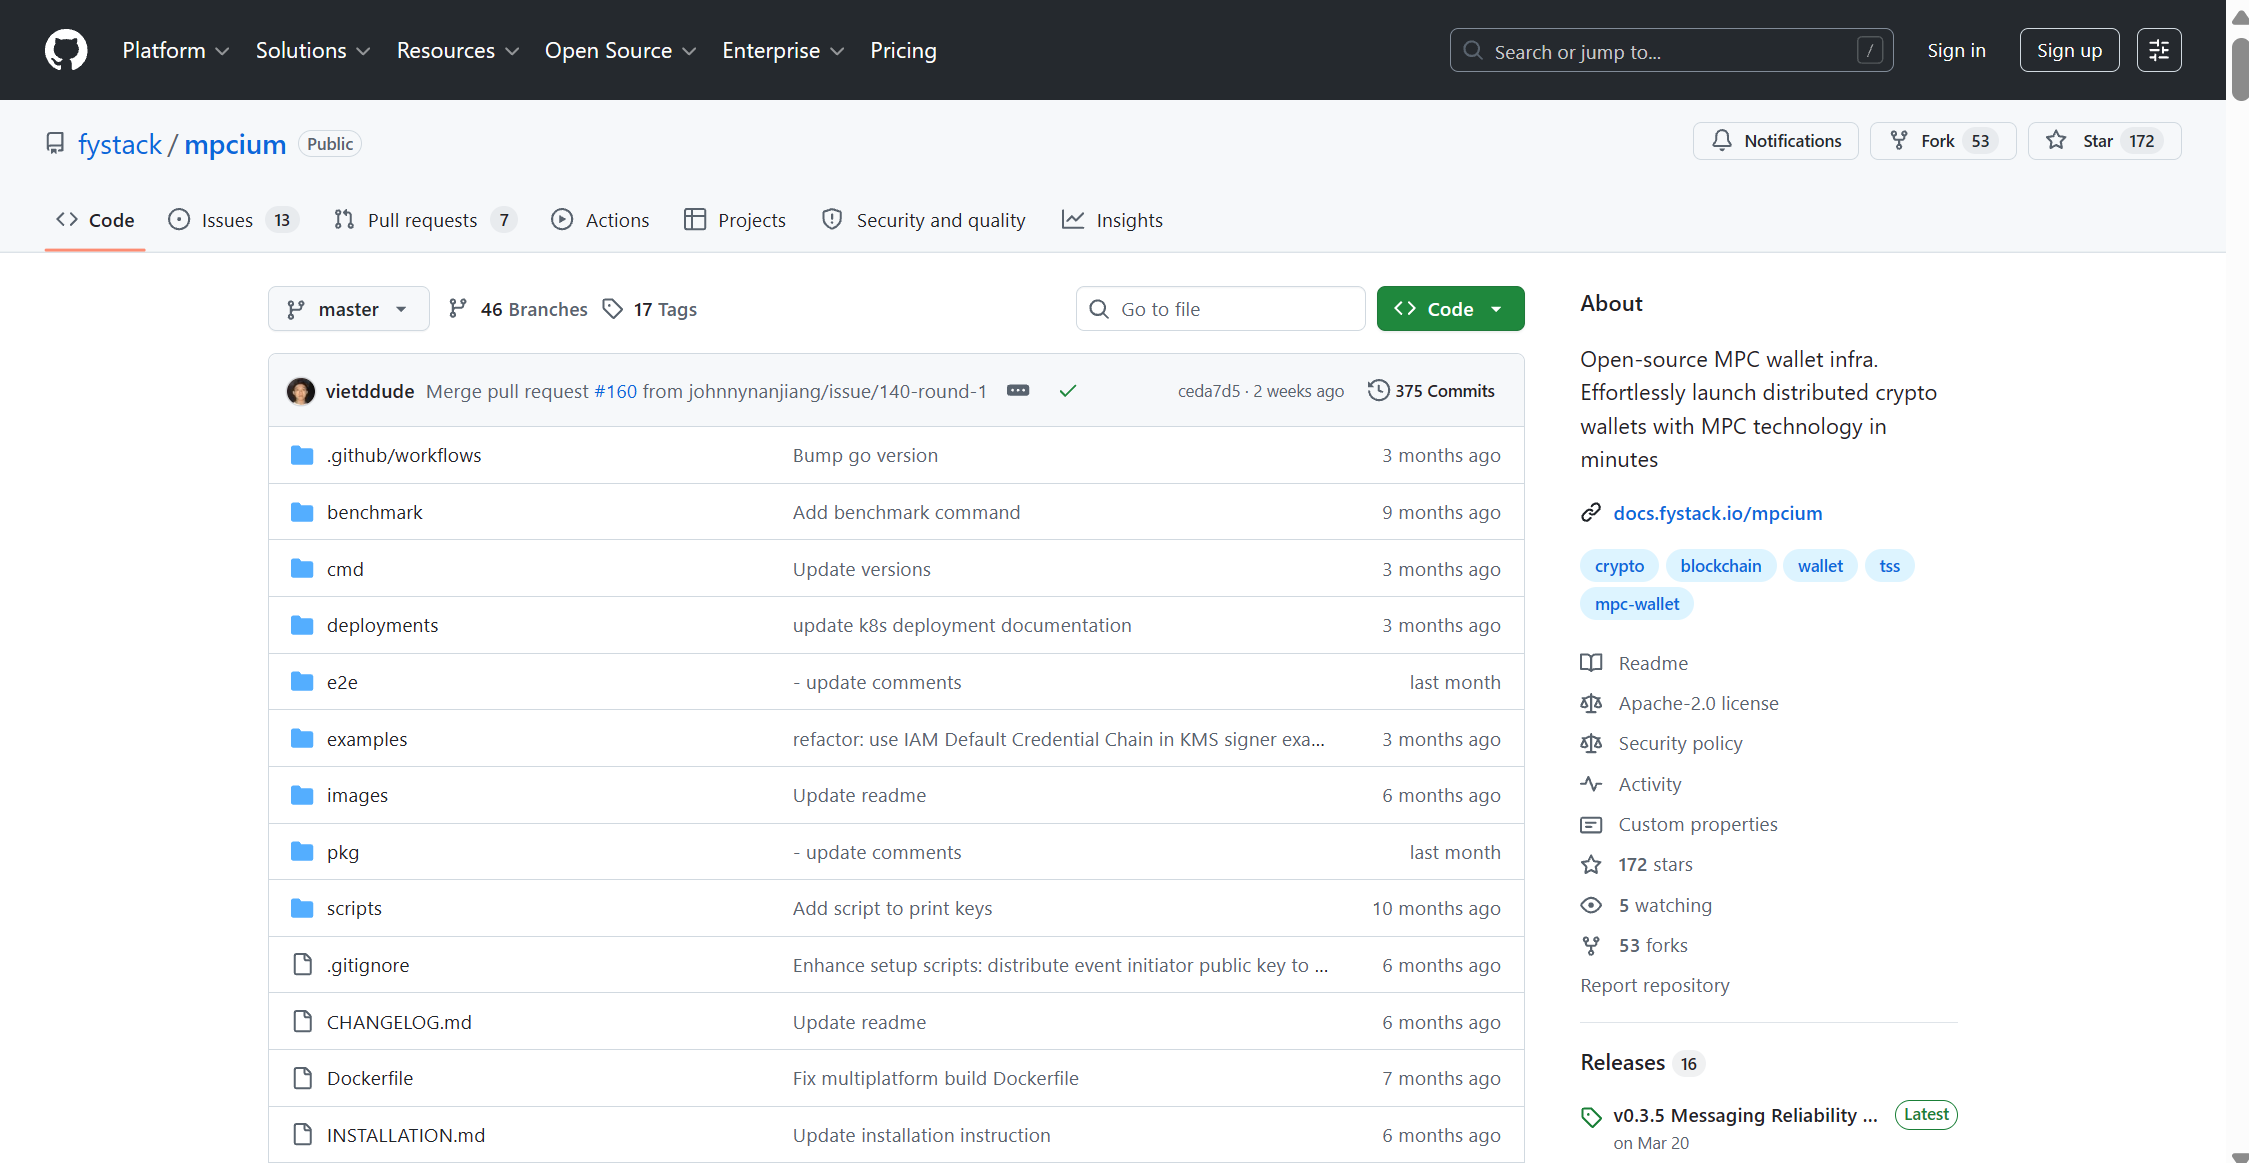Switch to the Pull requests tab
Viewport: 2249px width, 1163px height.
point(425,220)
